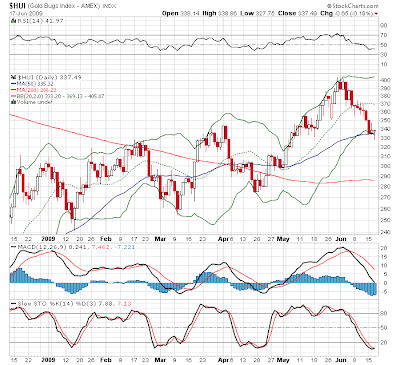Click the 80 level on Slow STO axis
Viewport: 400px width, 365px height.
click(x=384, y=313)
